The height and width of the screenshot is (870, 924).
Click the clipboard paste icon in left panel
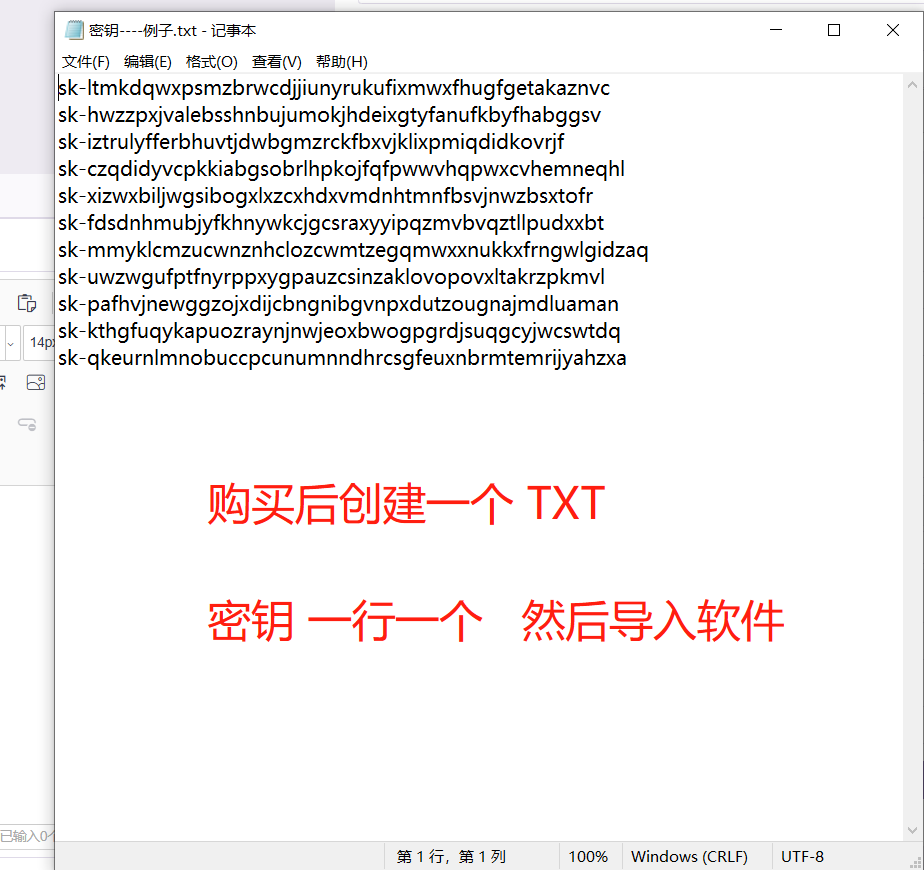tap(27, 302)
